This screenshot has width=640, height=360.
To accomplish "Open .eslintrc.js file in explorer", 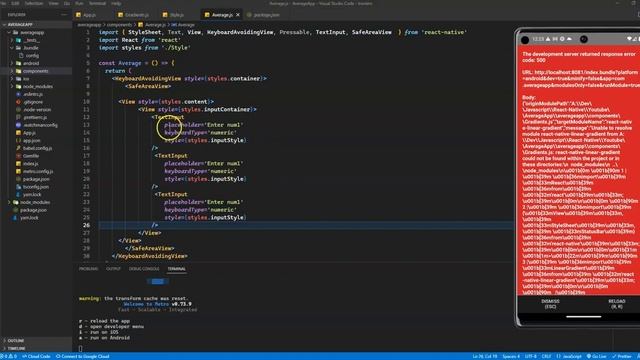I will tap(33, 94).
